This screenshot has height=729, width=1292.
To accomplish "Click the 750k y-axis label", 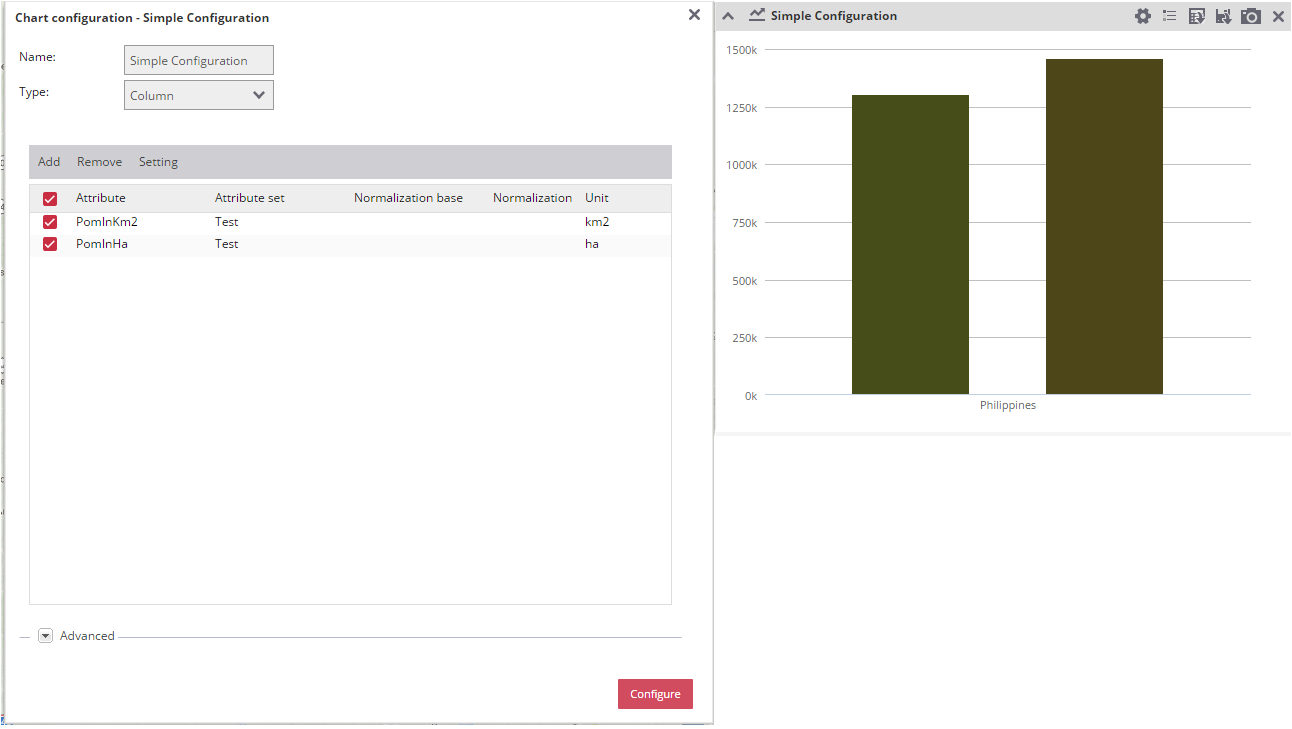I will (x=745, y=223).
